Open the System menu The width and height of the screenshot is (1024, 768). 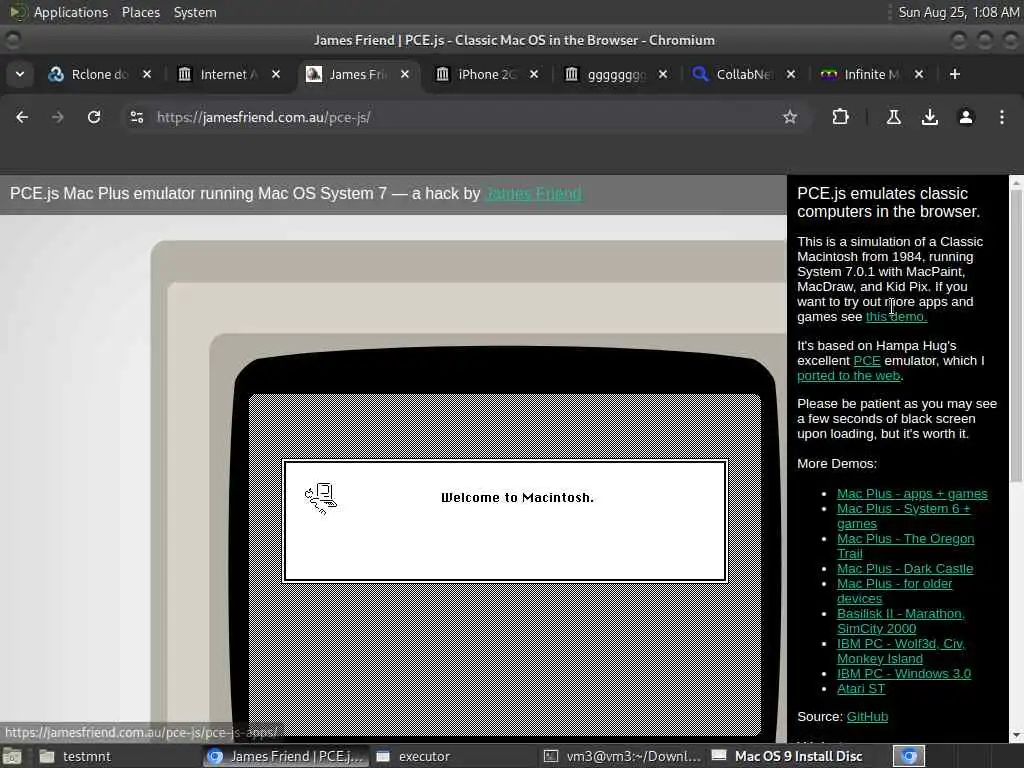point(195,12)
